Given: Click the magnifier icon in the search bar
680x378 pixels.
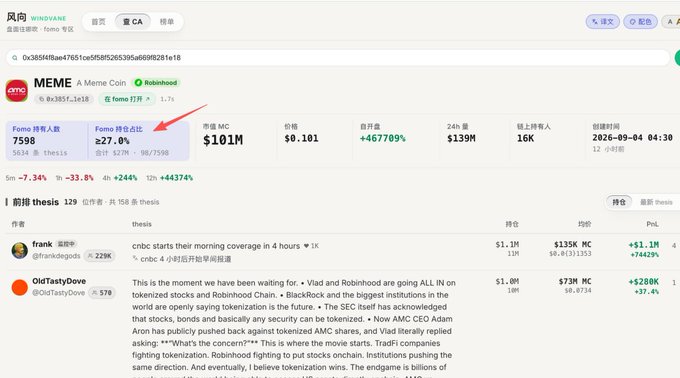Looking at the screenshot, I should pos(15,58).
